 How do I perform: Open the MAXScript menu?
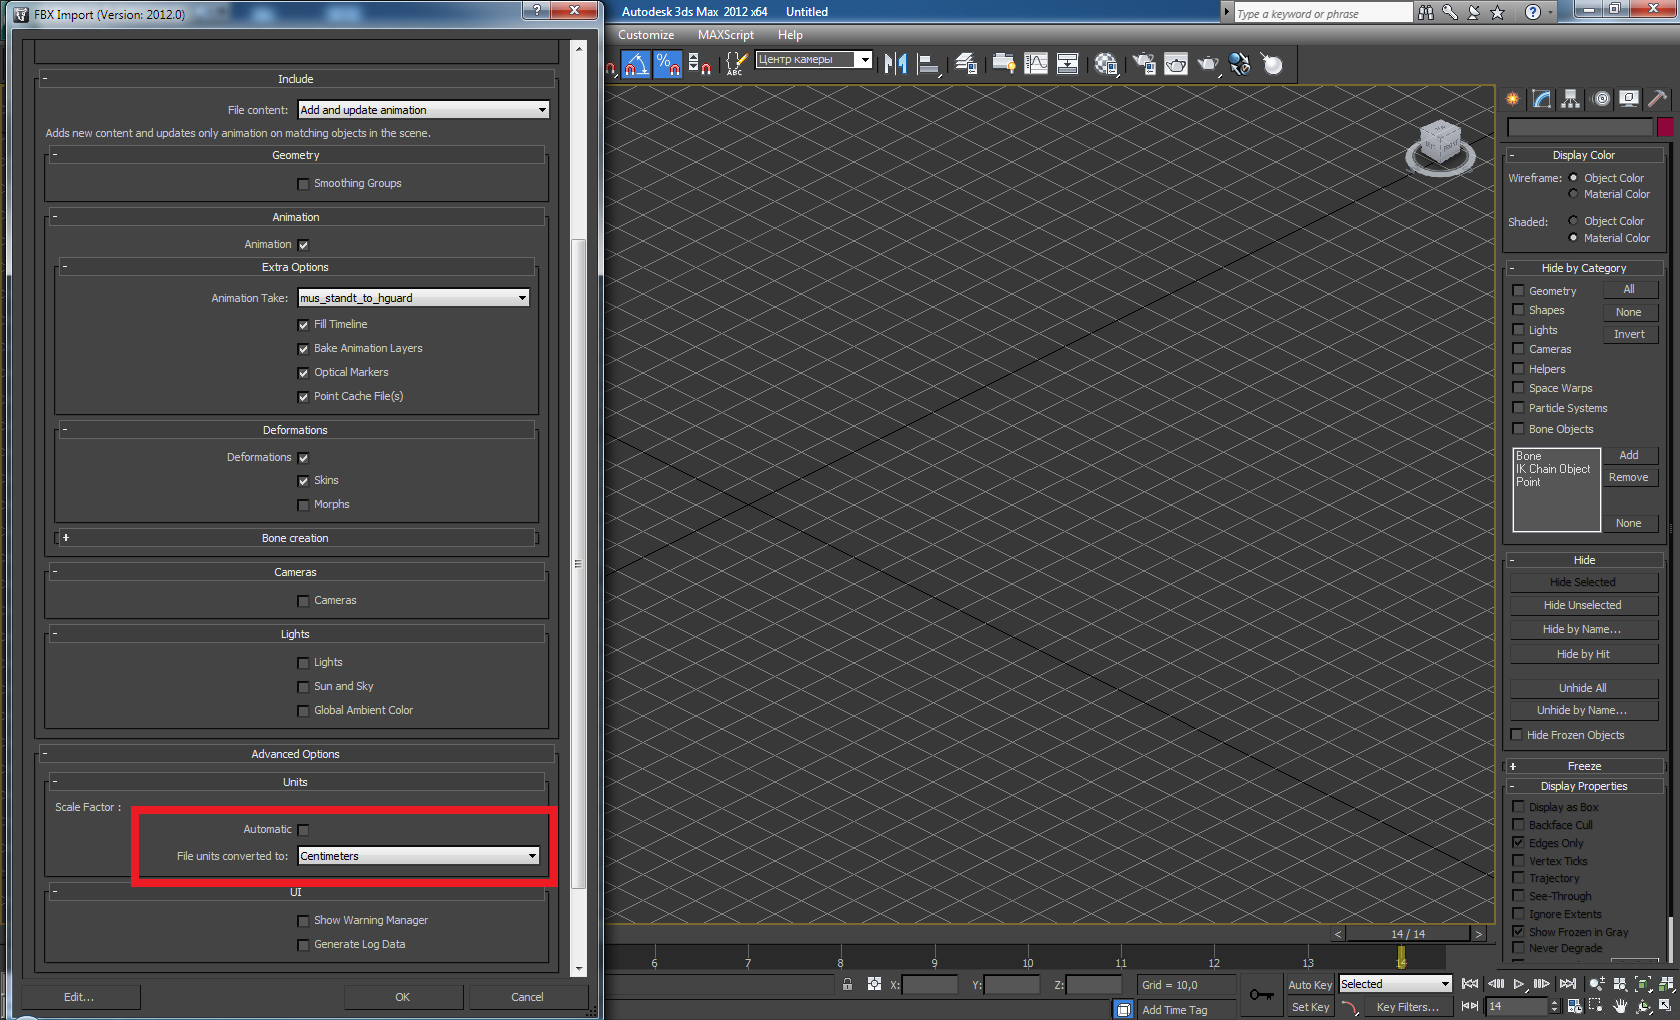[x=726, y=35]
